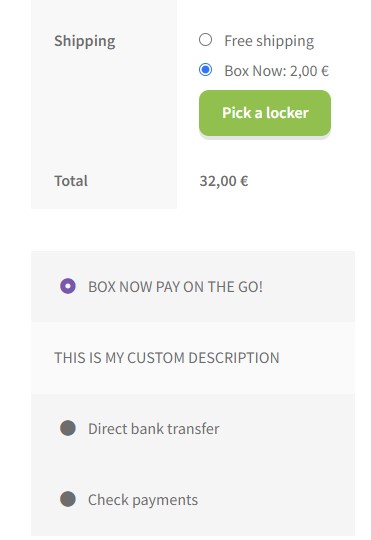Click THIS IS MY CUSTOM DESCRIPTION text
The height and width of the screenshot is (540, 371).
[167, 358]
